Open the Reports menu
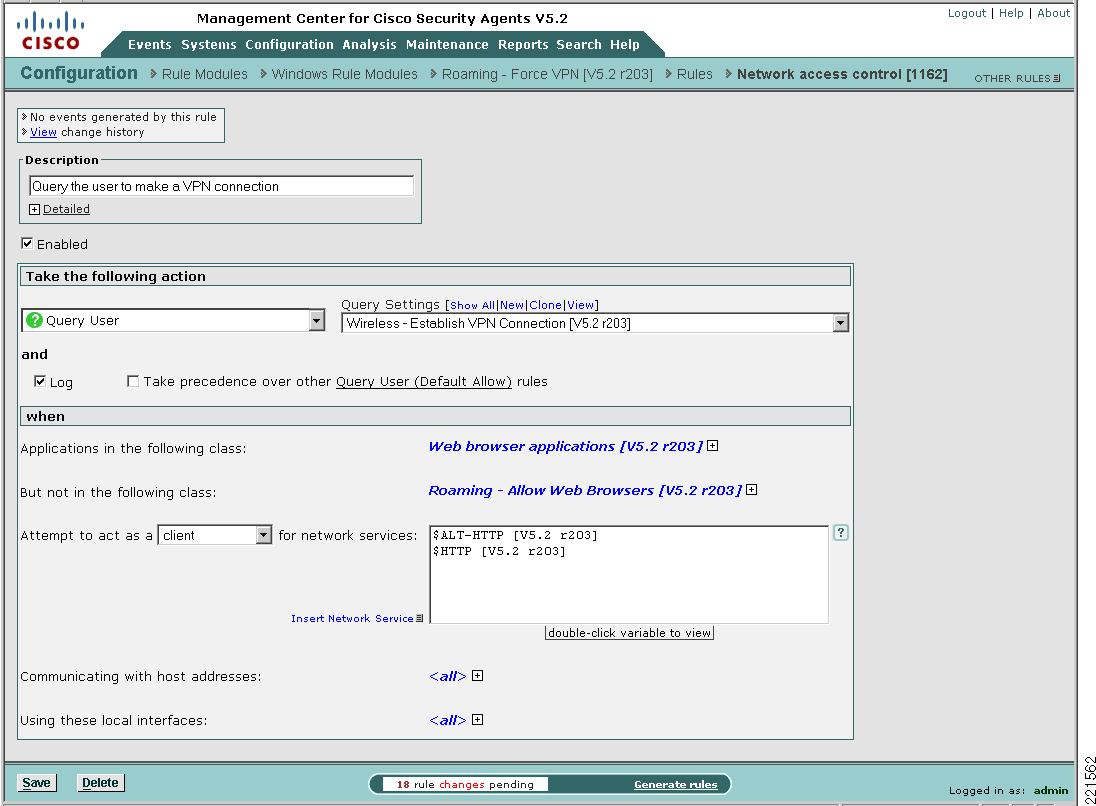1096x806 pixels. coord(523,45)
